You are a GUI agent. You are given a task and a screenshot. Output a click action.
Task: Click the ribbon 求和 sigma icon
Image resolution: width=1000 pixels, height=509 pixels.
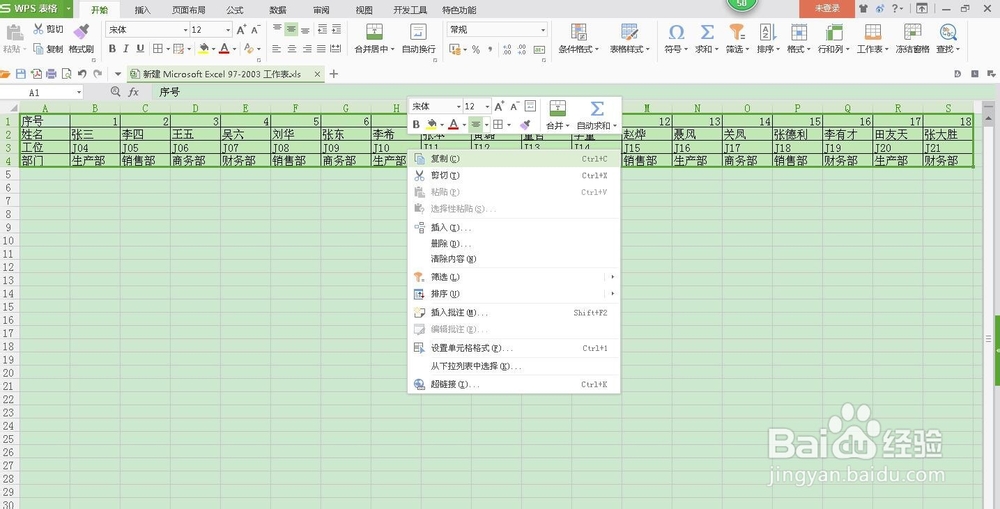tap(707, 33)
